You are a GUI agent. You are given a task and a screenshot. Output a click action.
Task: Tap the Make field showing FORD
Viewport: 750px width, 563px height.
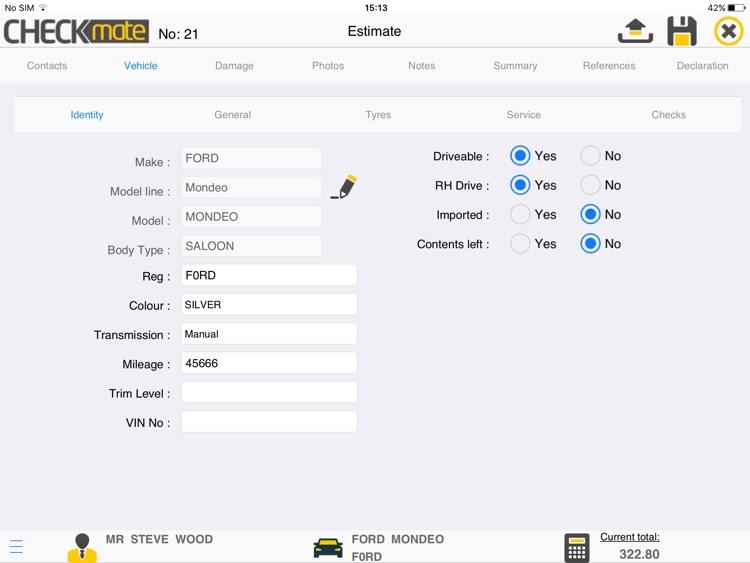(252, 158)
